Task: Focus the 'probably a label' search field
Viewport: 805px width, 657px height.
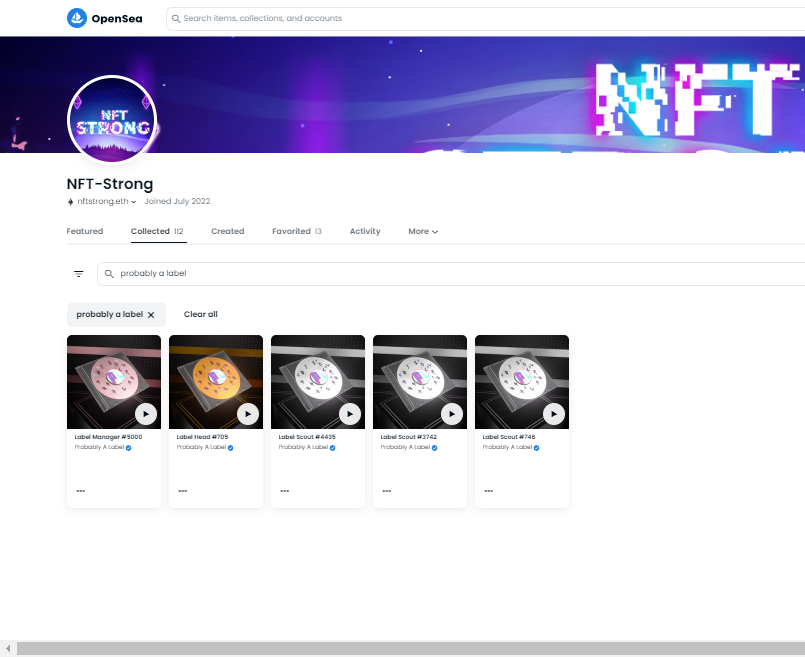Action: point(451,274)
